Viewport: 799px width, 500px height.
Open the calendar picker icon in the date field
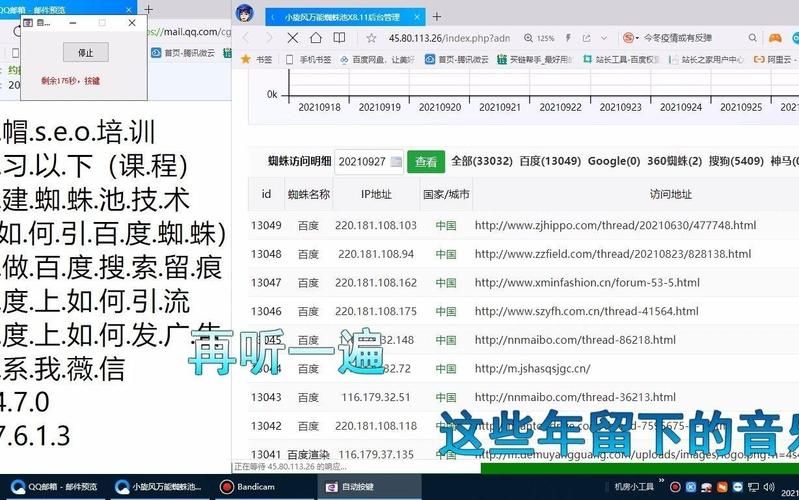pos(395,162)
